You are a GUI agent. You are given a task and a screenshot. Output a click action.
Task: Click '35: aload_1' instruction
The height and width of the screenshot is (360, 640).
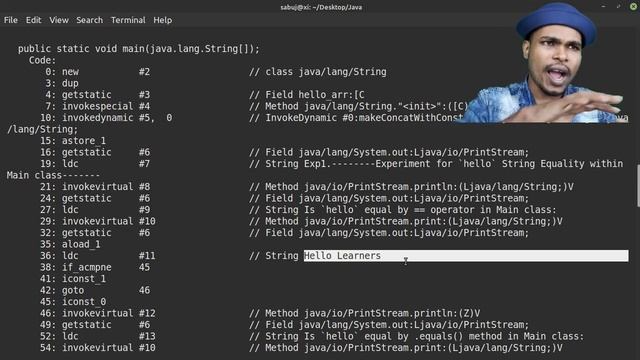(70, 244)
